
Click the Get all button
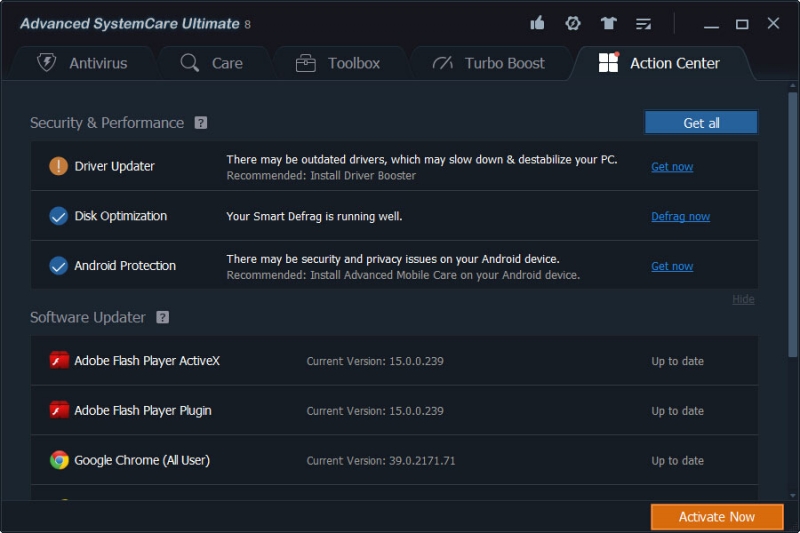701,122
